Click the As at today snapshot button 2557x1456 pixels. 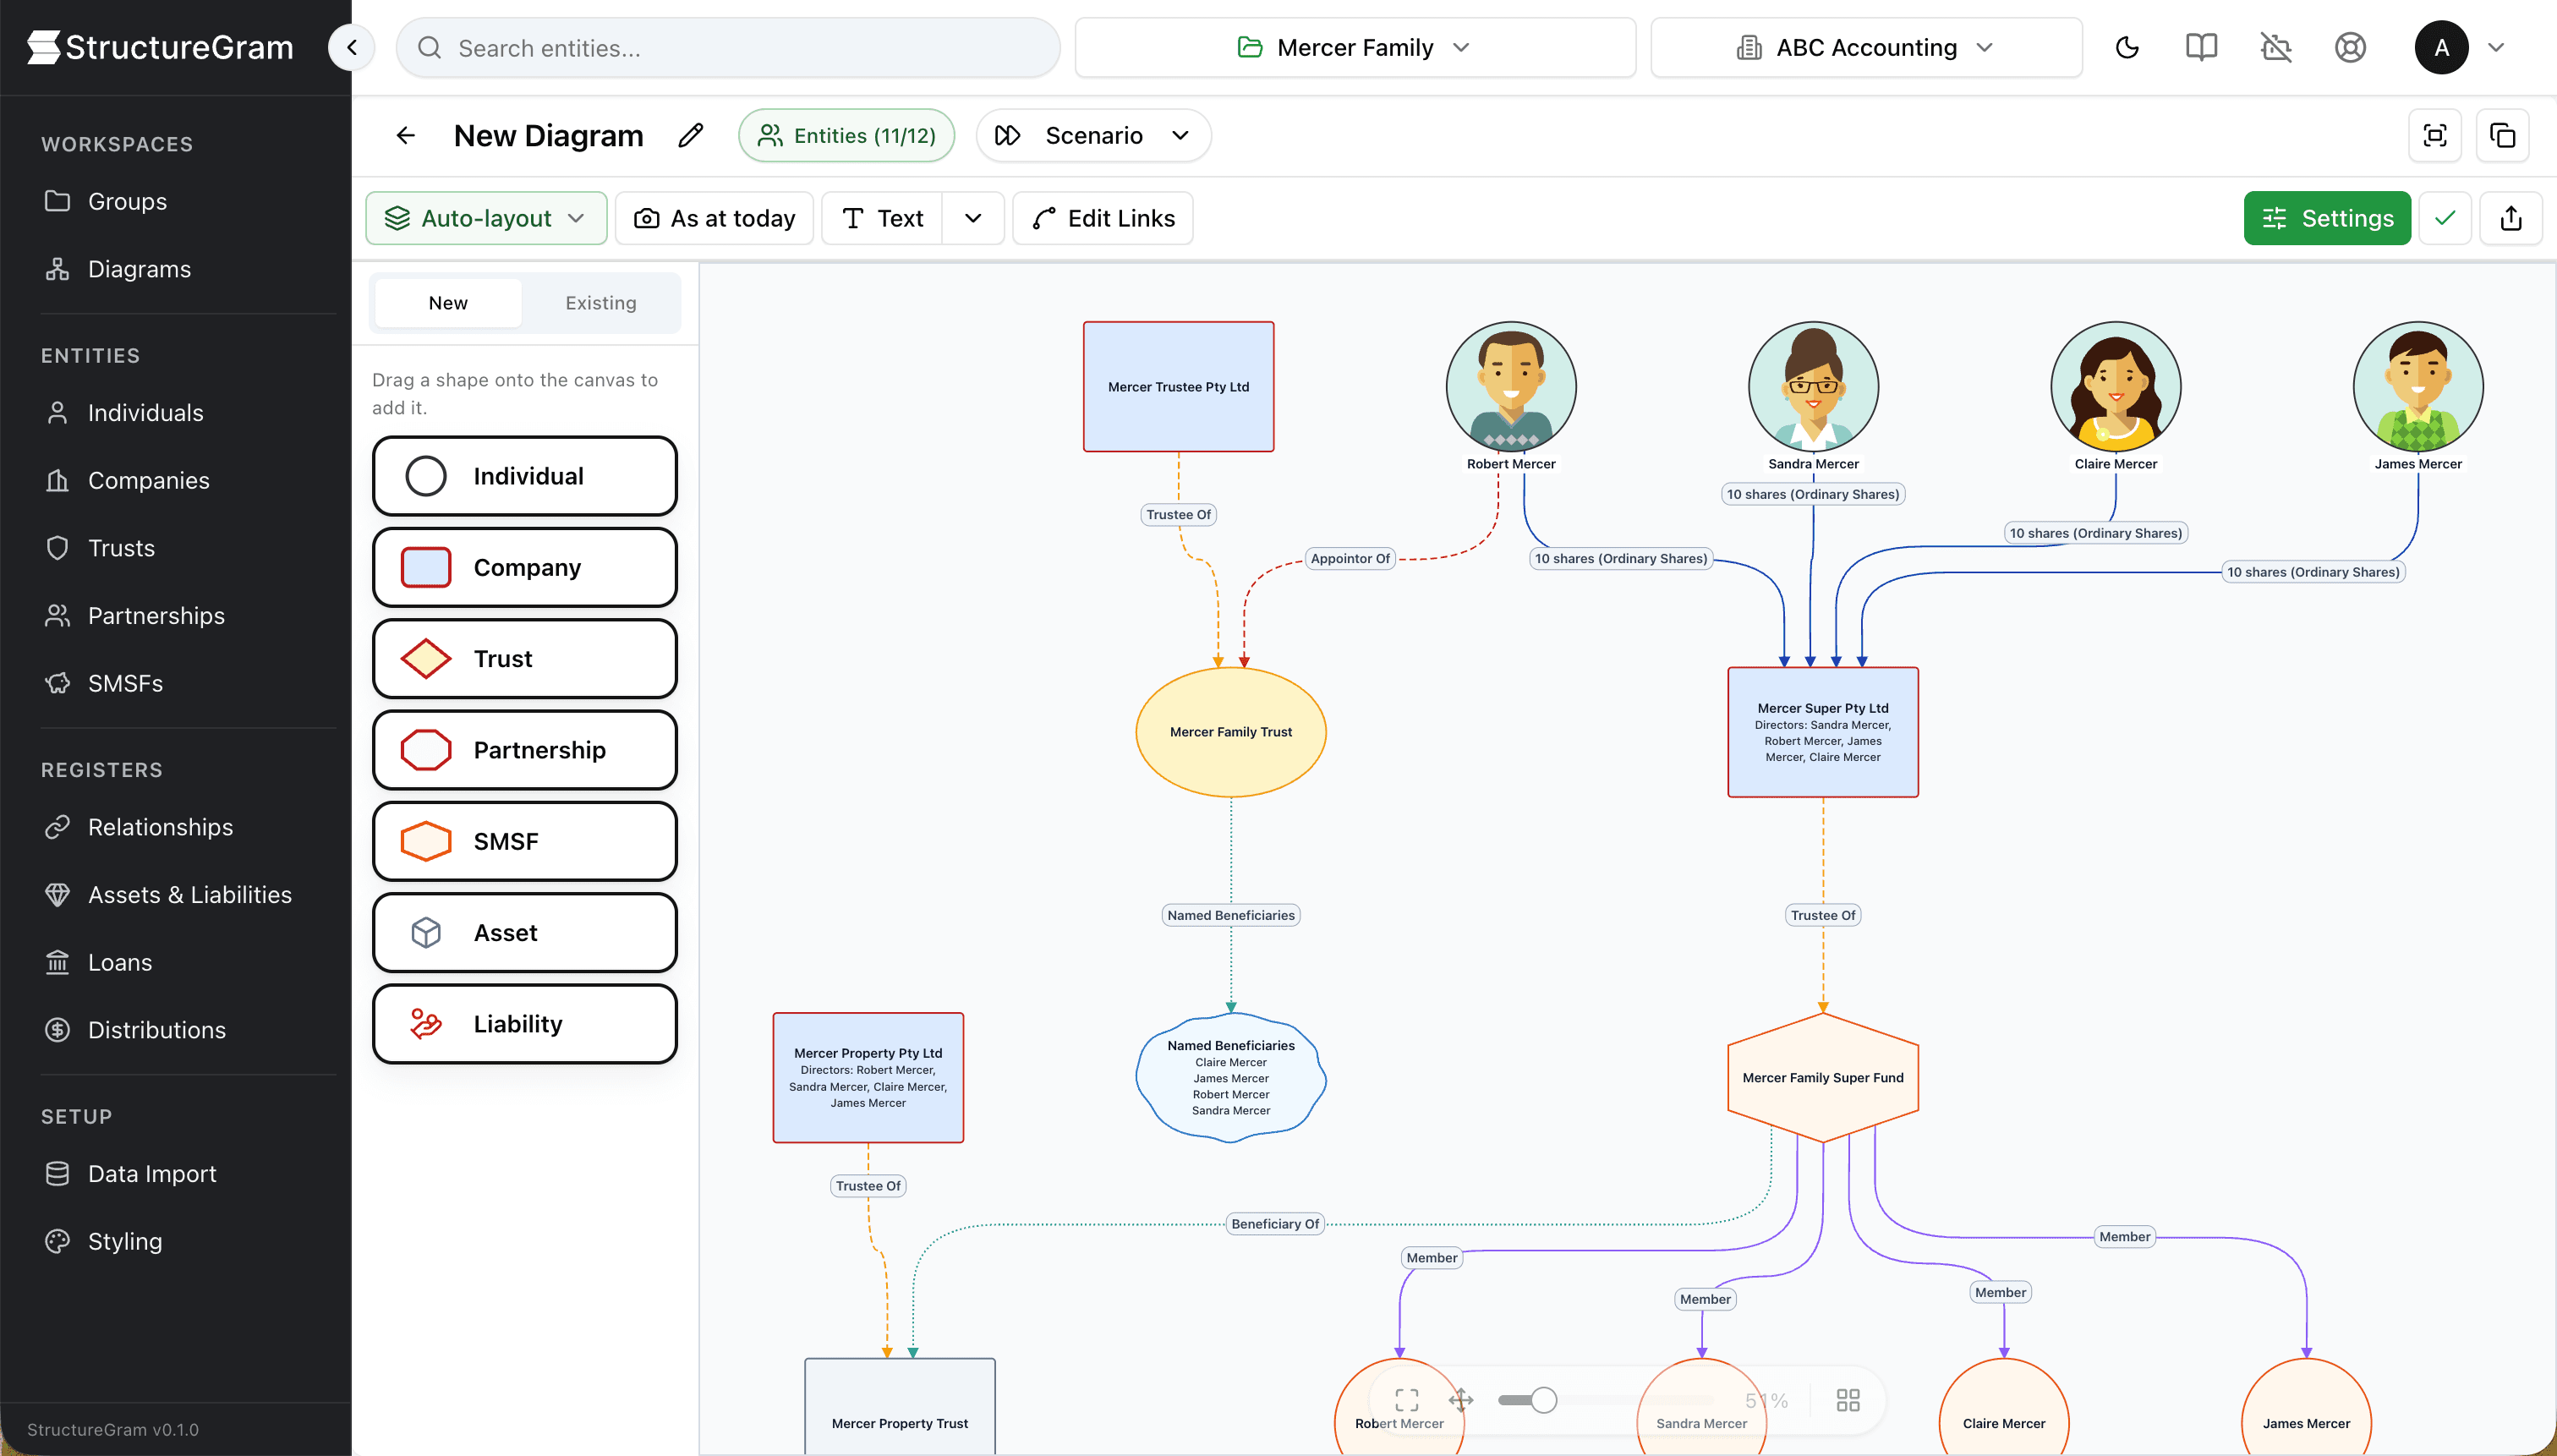point(714,218)
